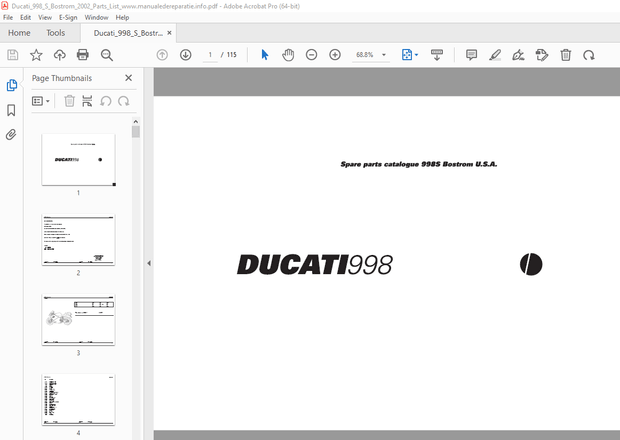Open the View menu
This screenshot has height=440, width=620.
coord(45,17)
